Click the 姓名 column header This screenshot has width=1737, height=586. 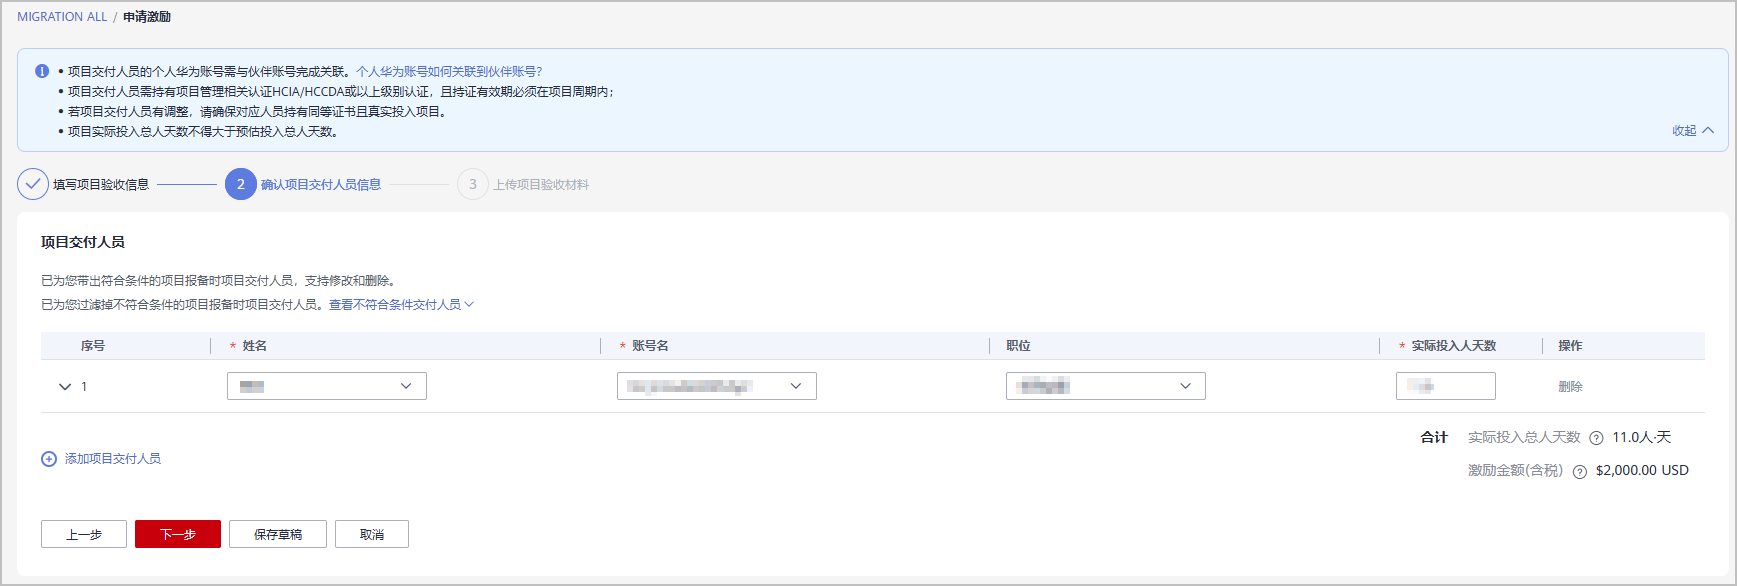point(254,346)
